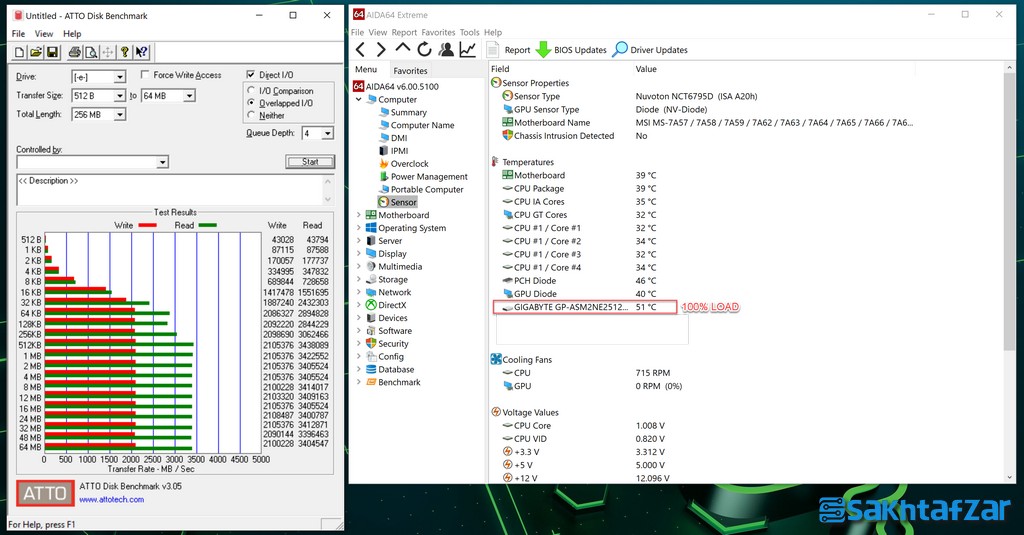Click the Print Preview icon in ATTO
This screenshot has width=1024, height=535.
pos(91,52)
